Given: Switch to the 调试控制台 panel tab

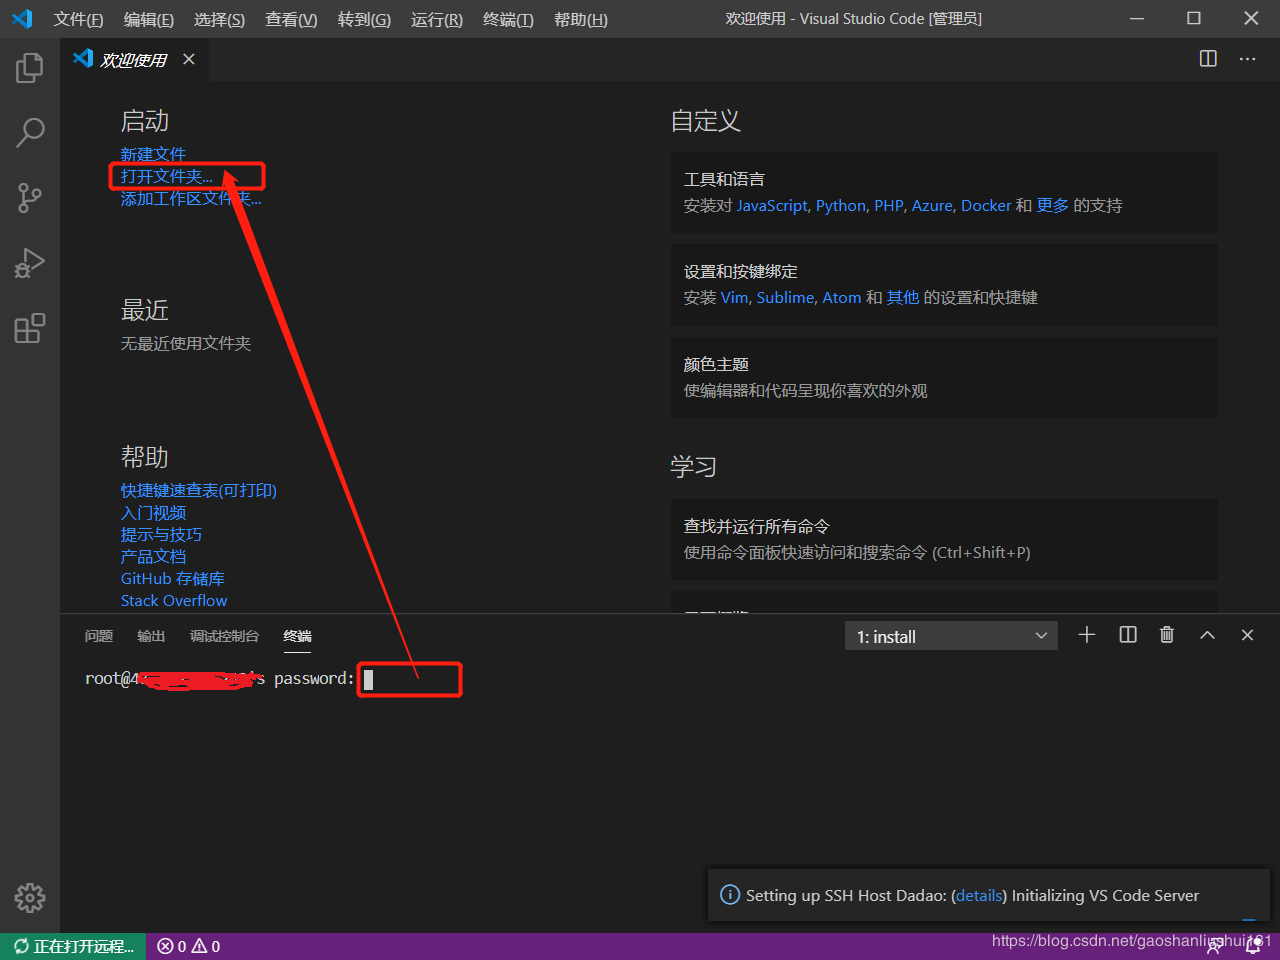Looking at the screenshot, I should click(224, 636).
